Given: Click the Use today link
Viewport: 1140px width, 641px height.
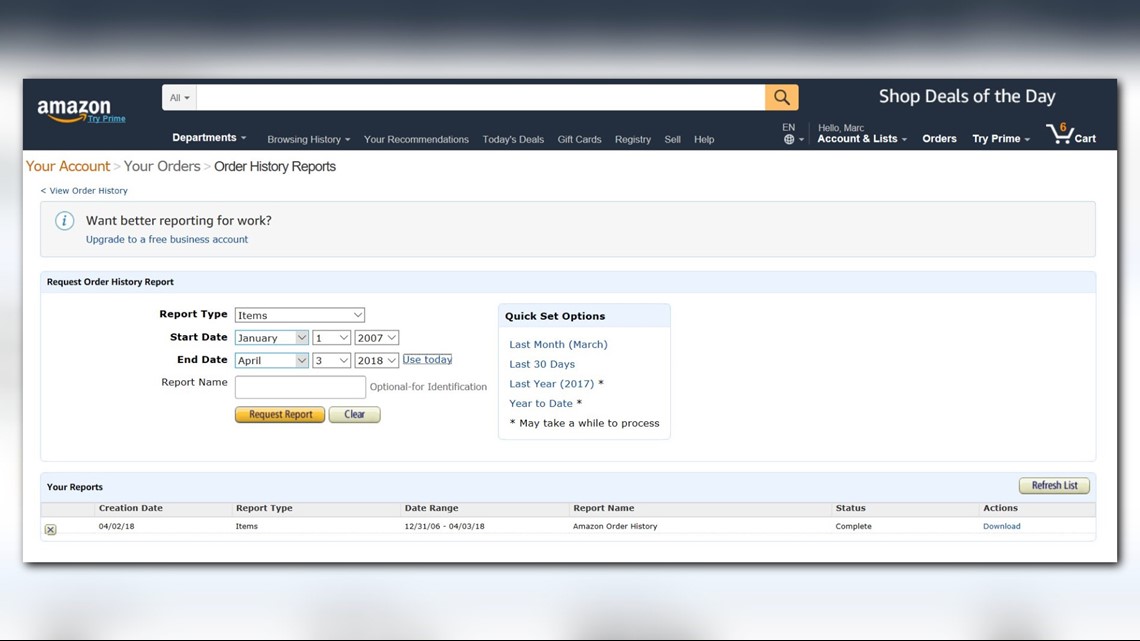Looking at the screenshot, I should tap(427, 359).
